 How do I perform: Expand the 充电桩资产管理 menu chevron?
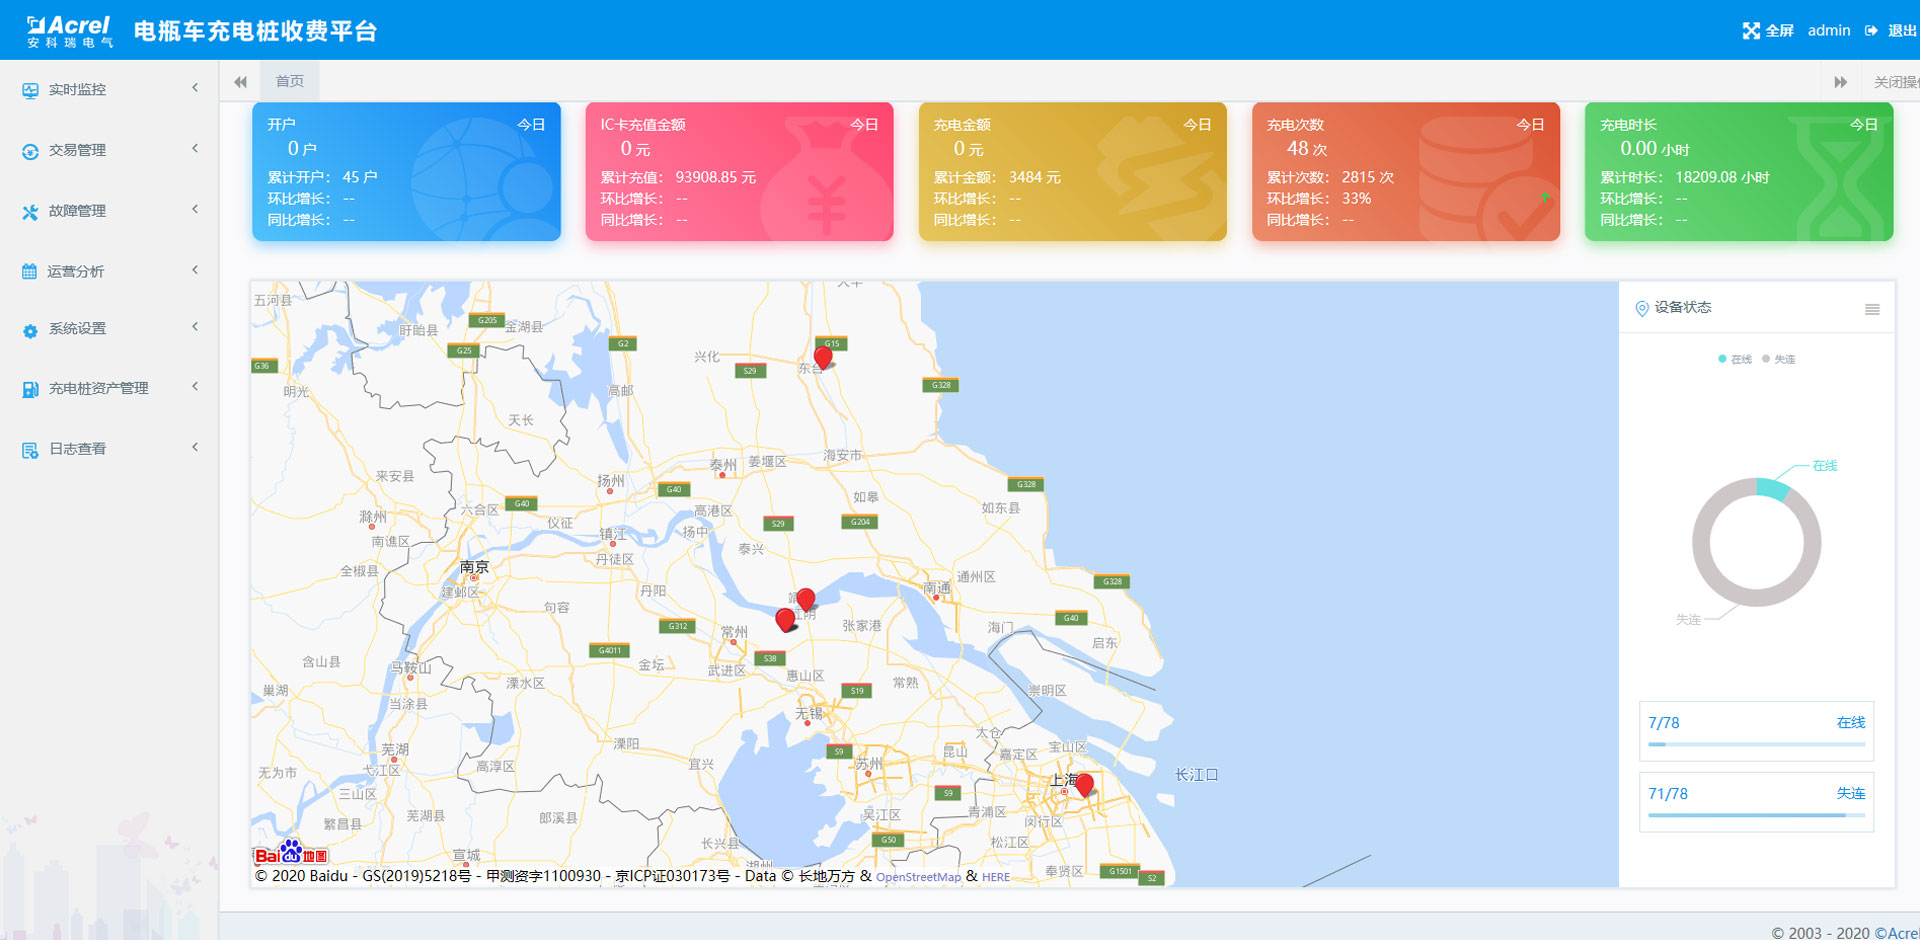pyautogui.click(x=195, y=387)
